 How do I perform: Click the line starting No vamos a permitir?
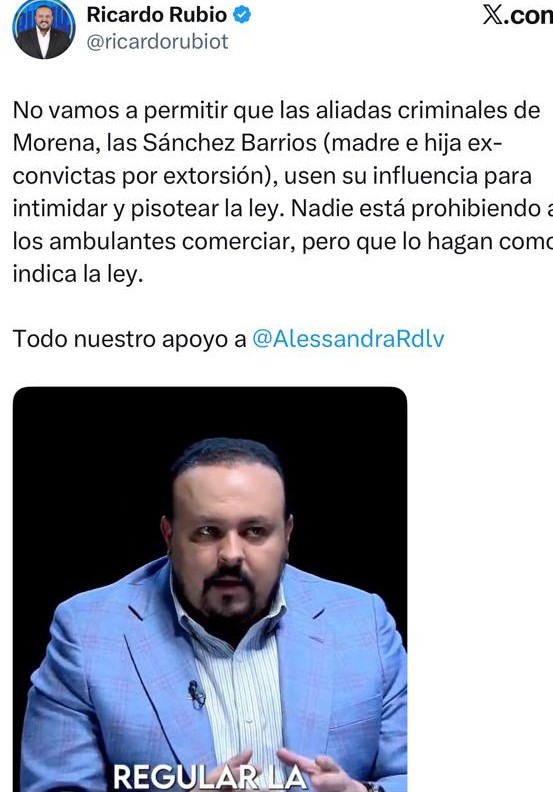click(276, 111)
